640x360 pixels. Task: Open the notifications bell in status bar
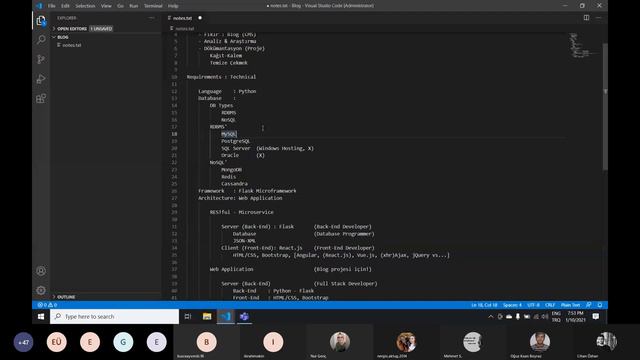[600, 305]
